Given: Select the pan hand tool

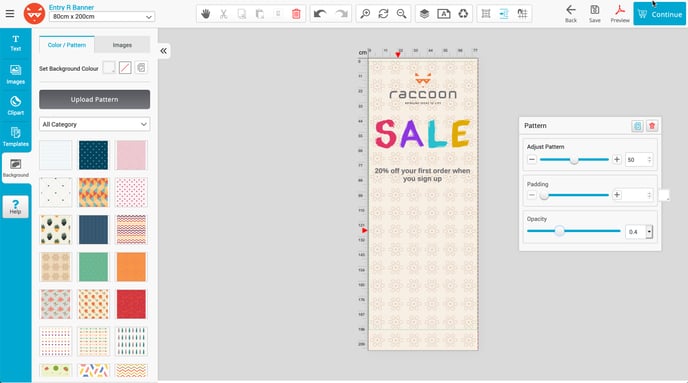Looking at the screenshot, I should 205,14.
